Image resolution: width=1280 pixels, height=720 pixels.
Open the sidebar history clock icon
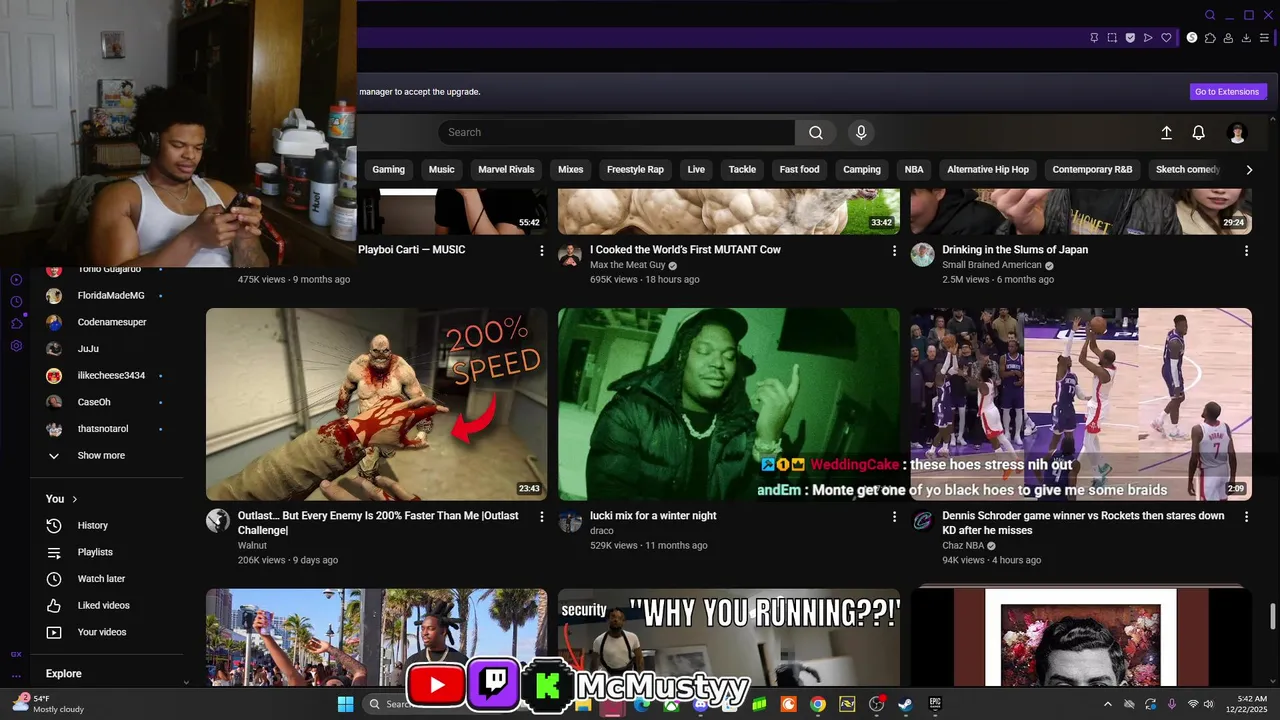[x=16, y=302]
